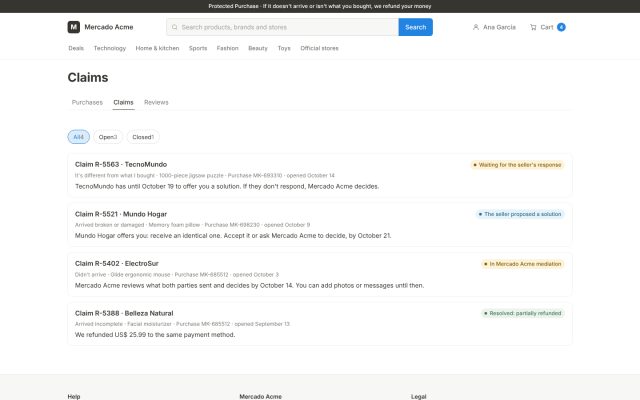The image size is (640, 400).
Task: Open the Sports category
Action: coord(198,48)
